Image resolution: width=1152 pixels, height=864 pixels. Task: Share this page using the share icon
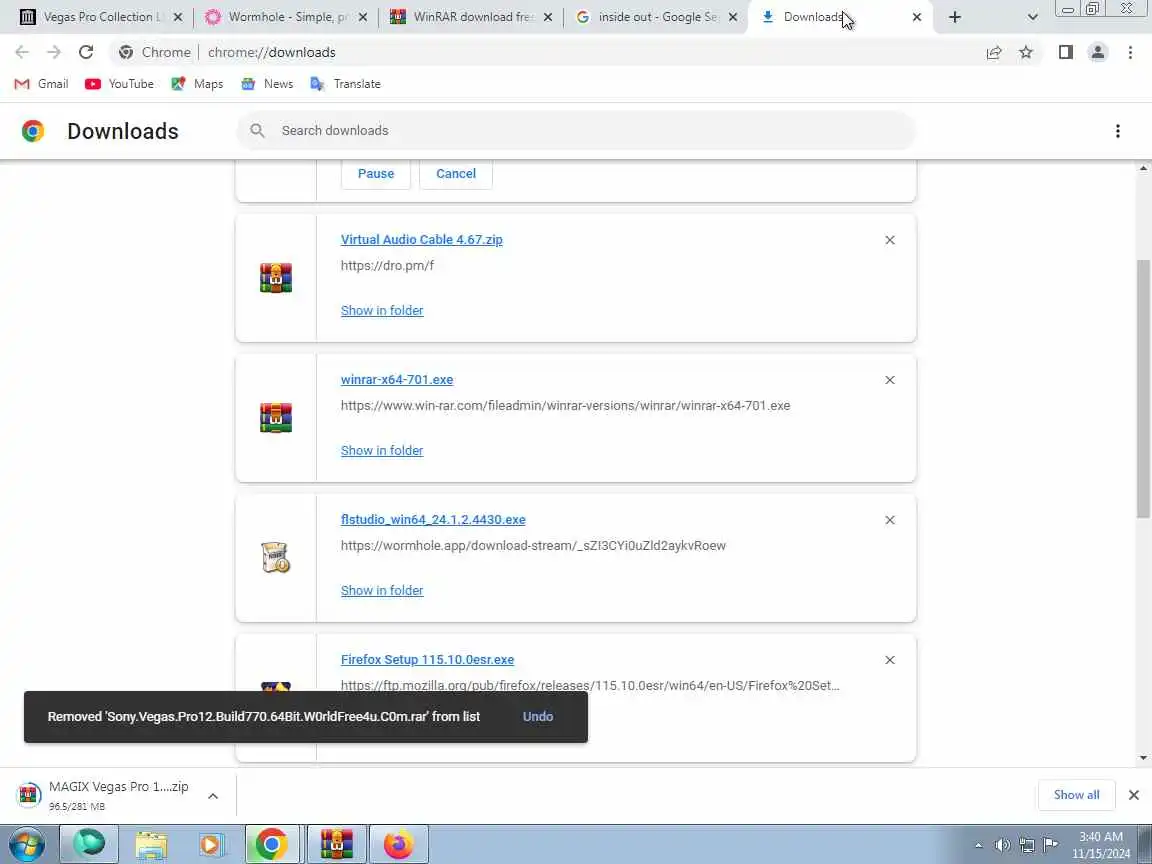coord(994,52)
